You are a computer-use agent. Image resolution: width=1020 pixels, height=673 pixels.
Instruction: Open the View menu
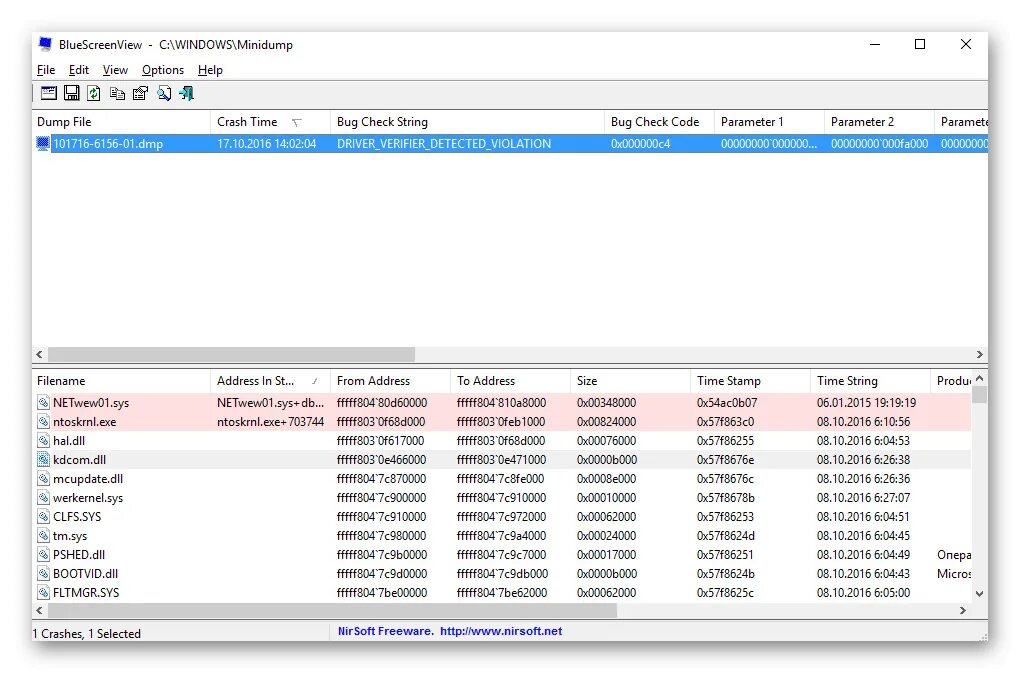[115, 70]
